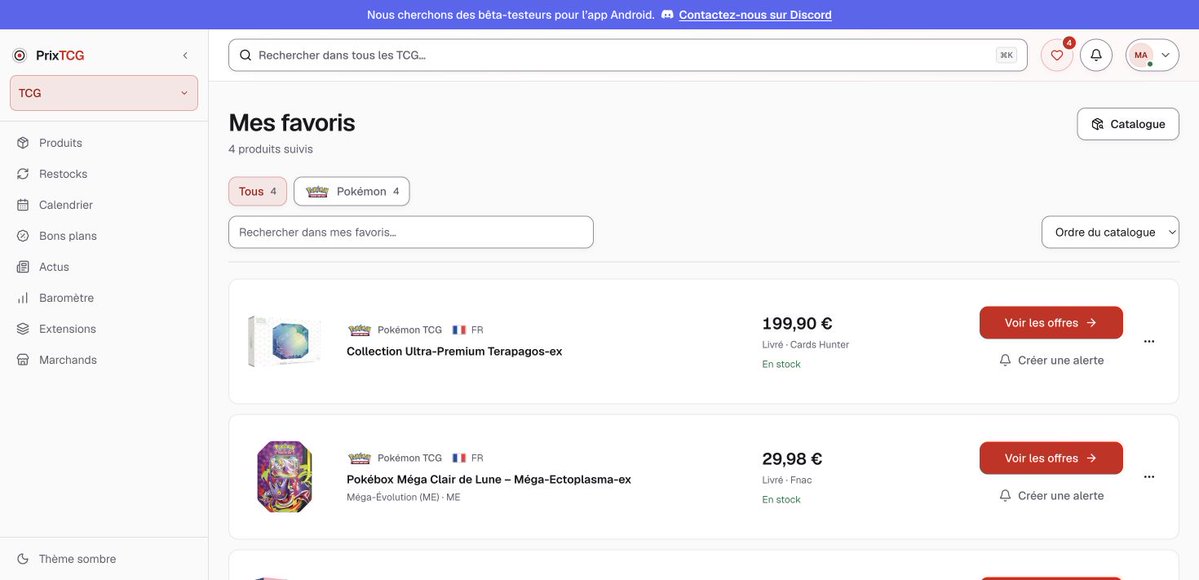Image resolution: width=1199 pixels, height=580 pixels.
Task: Open notifications bell in header
Action: point(1096,55)
